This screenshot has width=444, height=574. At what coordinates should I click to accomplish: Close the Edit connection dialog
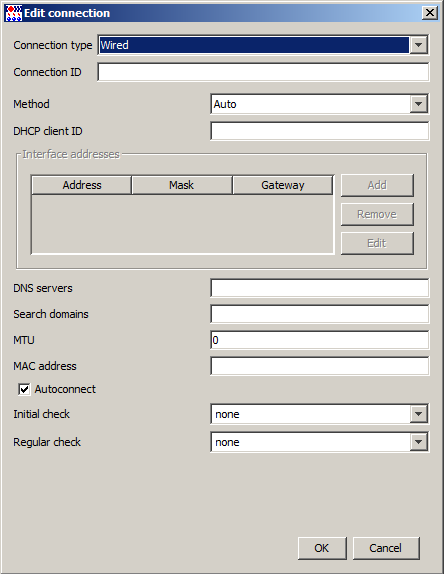[x=430, y=13]
